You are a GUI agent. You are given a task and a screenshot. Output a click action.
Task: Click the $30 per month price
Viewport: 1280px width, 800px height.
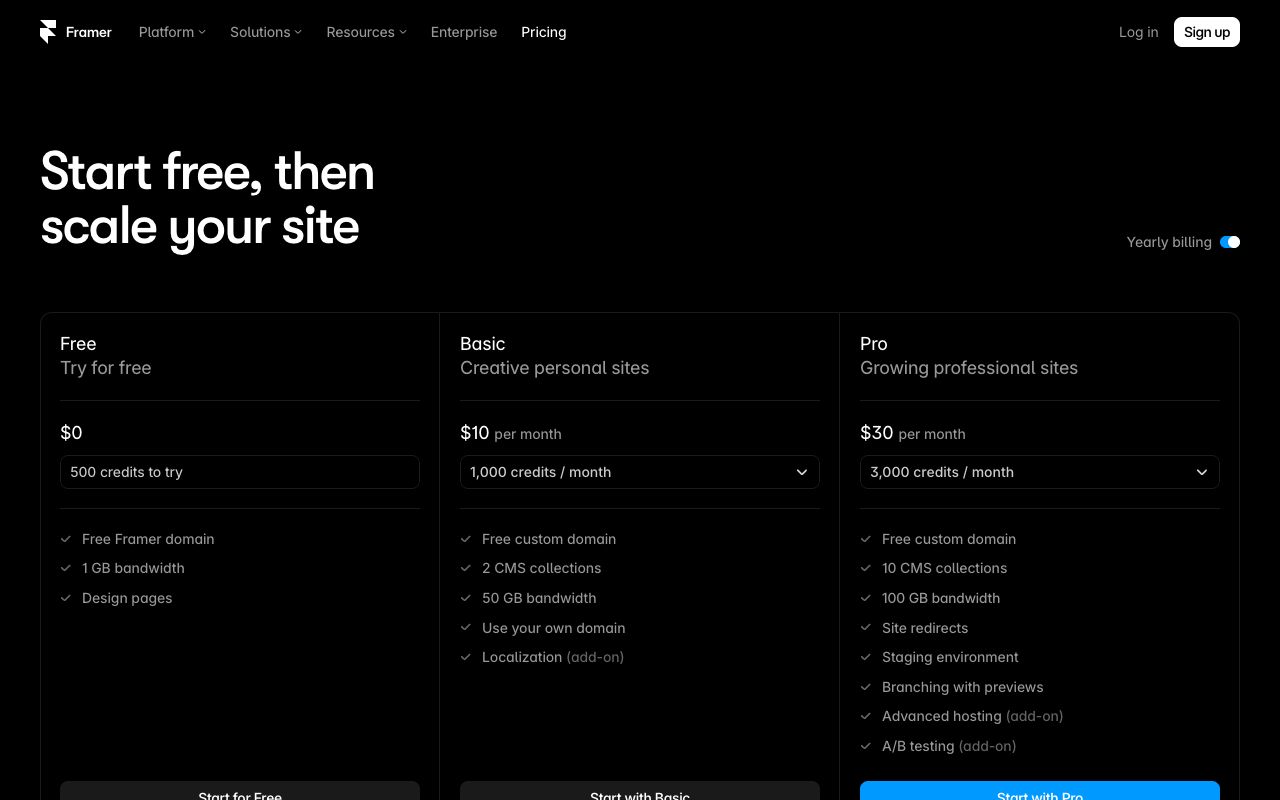[913, 433]
